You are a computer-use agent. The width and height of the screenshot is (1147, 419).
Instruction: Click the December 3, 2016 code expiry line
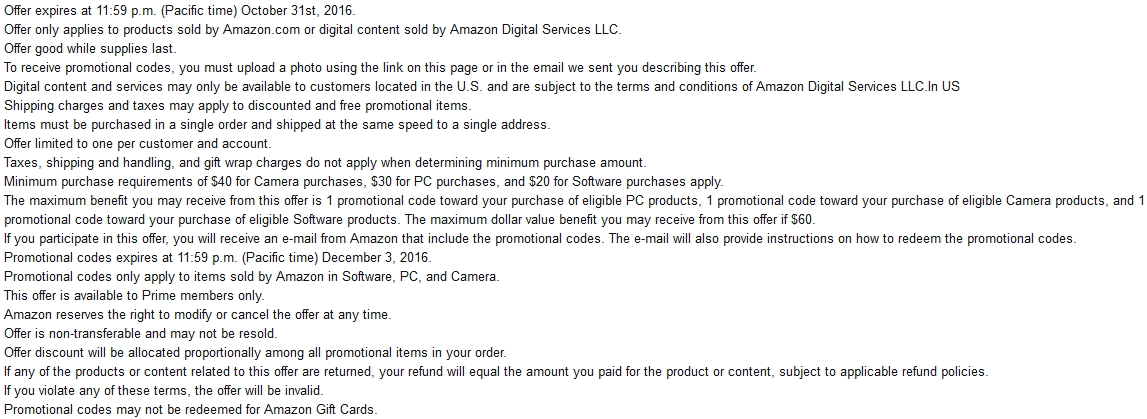(x=175, y=258)
